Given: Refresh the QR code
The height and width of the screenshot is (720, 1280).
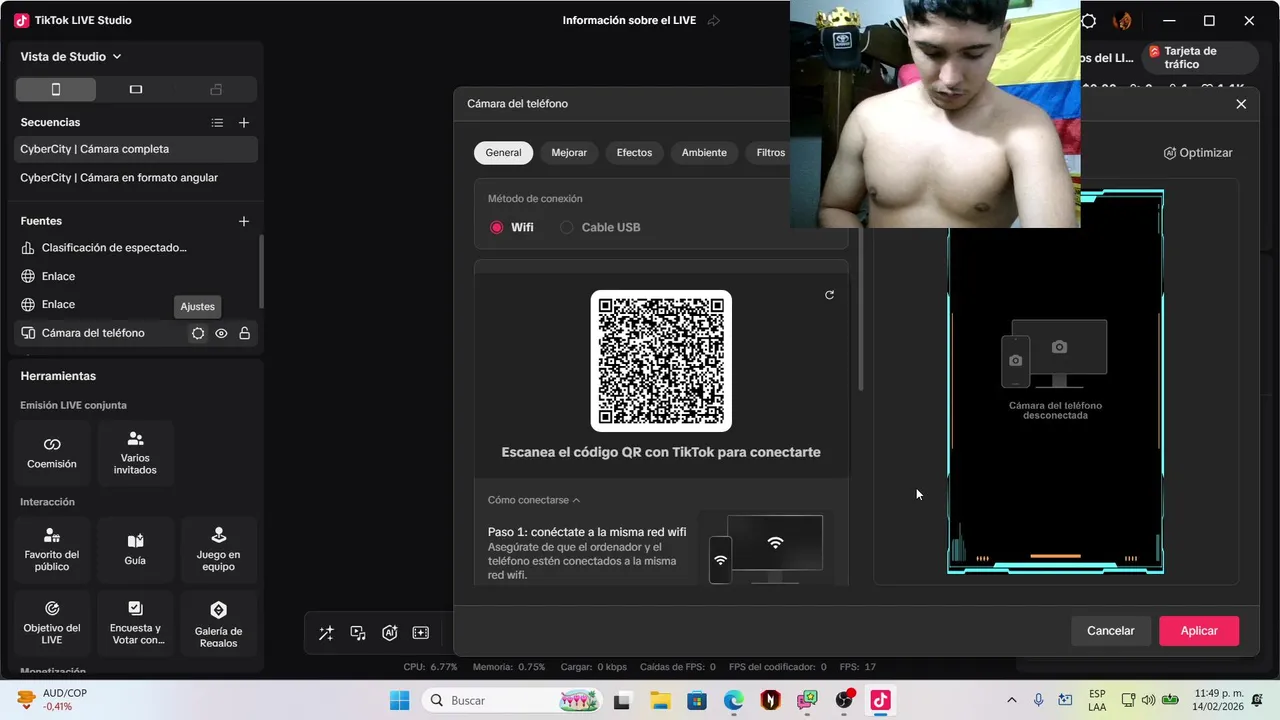Looking at the screenshot, I should (x=829, y=295).
